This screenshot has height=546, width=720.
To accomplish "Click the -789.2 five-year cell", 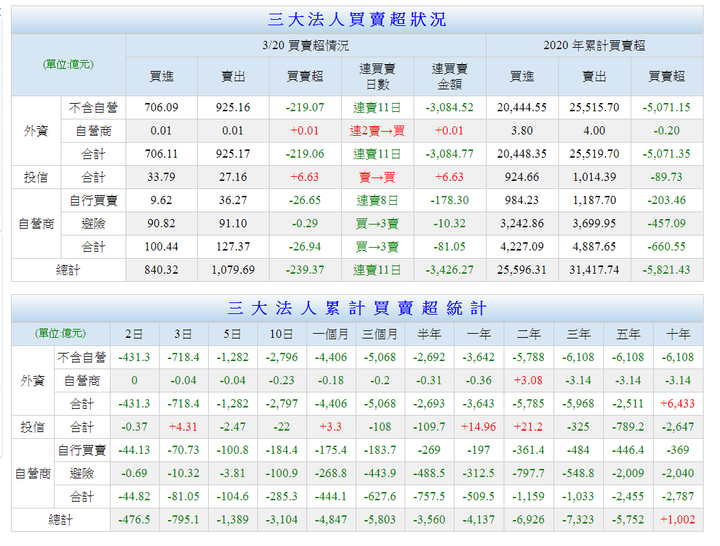I will pyautogui.click(x=628, y=427).
